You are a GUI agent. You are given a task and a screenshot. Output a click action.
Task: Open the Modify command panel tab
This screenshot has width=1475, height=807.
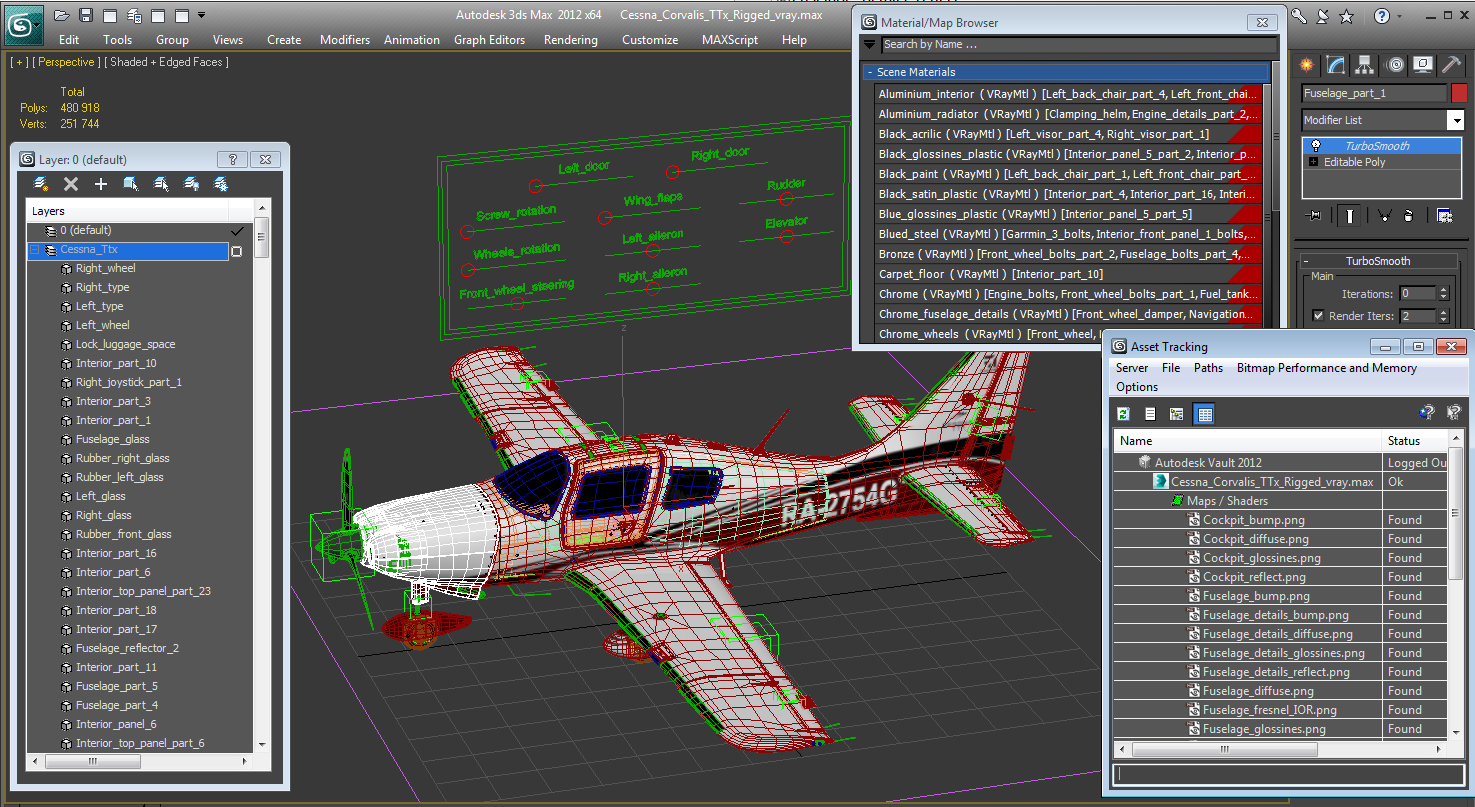pos(1336,65)
